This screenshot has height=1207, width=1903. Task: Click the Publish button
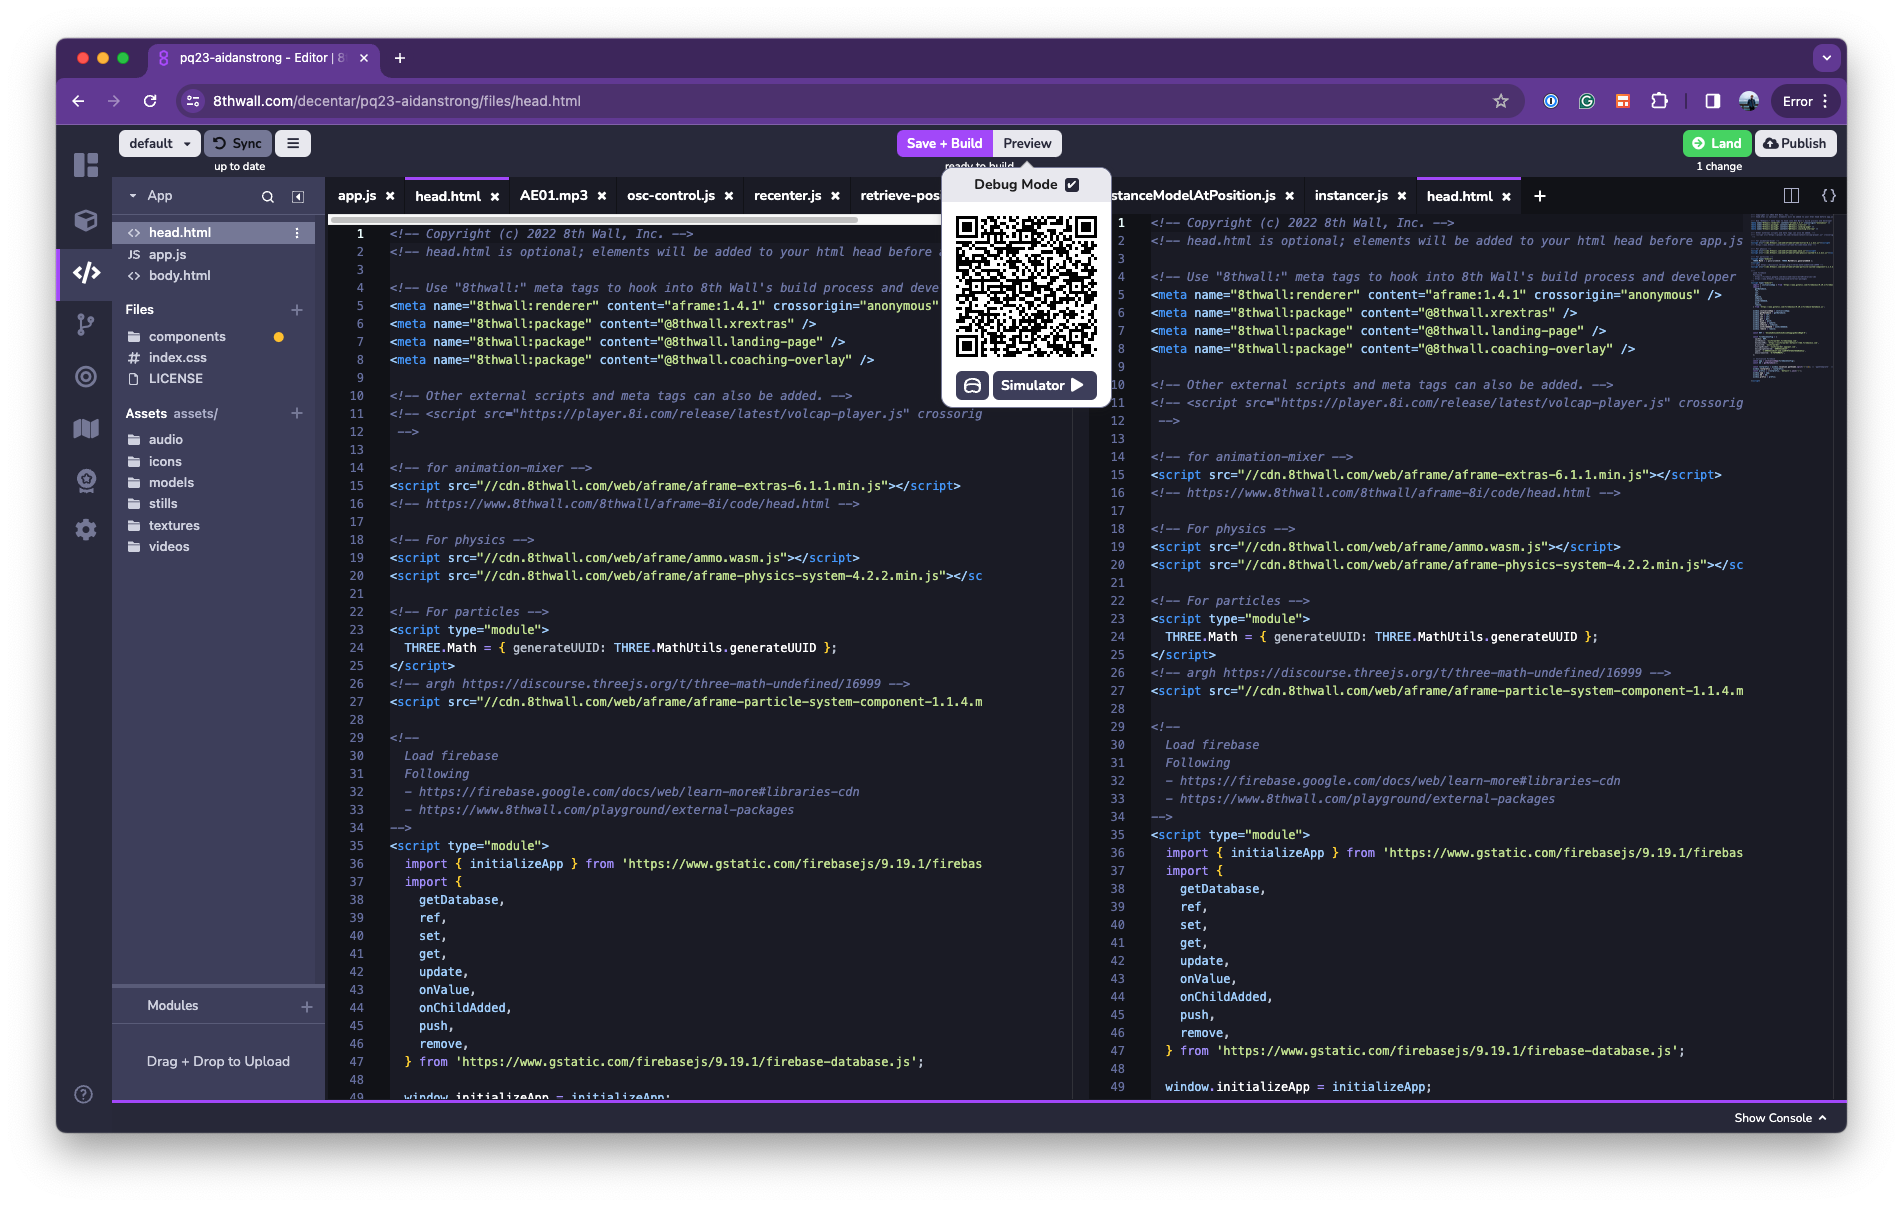click(1795, 143)
